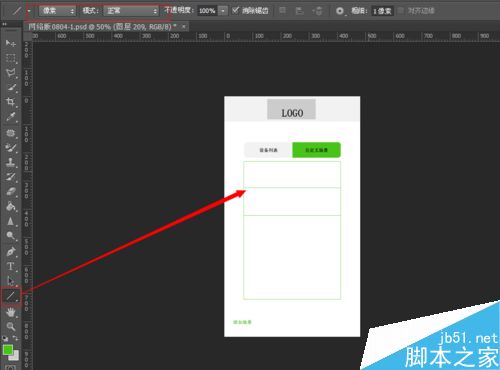Toggle the 消除锯齿 anti-alias checkbox

[235, 10]
